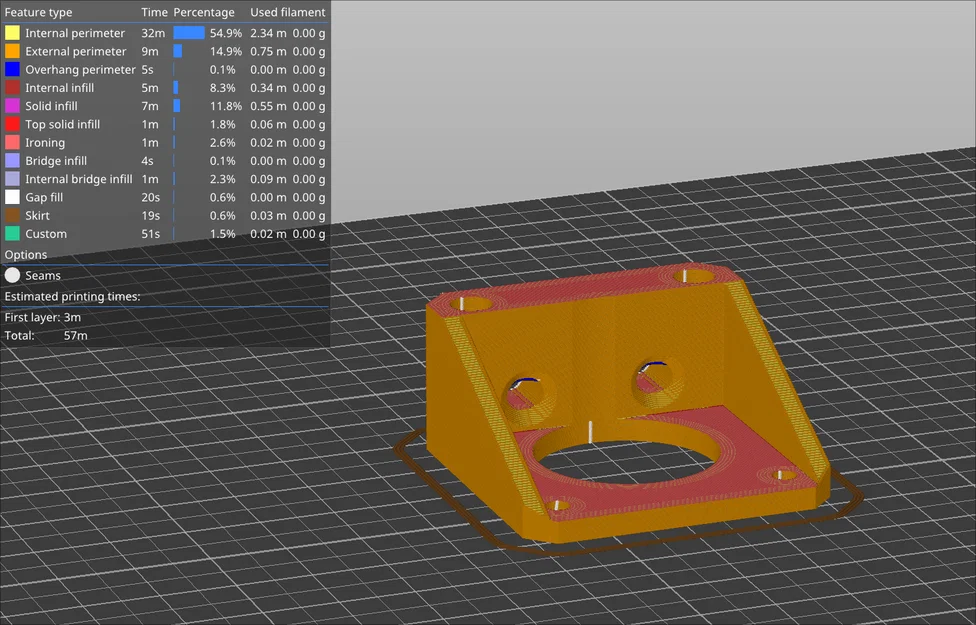This screenshot has width=976, height=625.
Task: Toggle Internal bridge infill by its label
Action: pos(78,179)
